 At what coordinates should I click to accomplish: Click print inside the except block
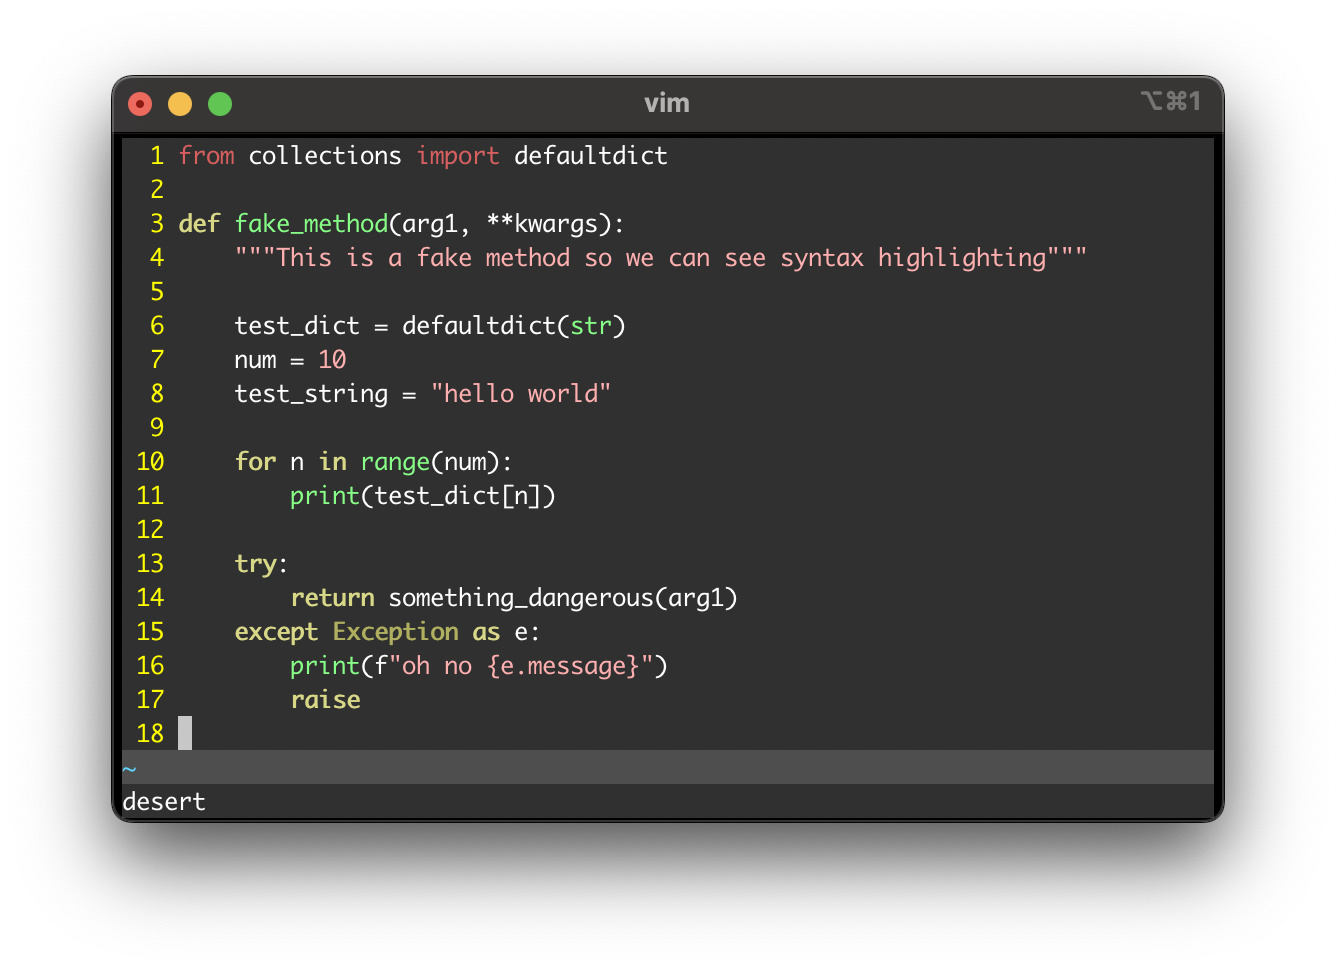tap(324, 665)
